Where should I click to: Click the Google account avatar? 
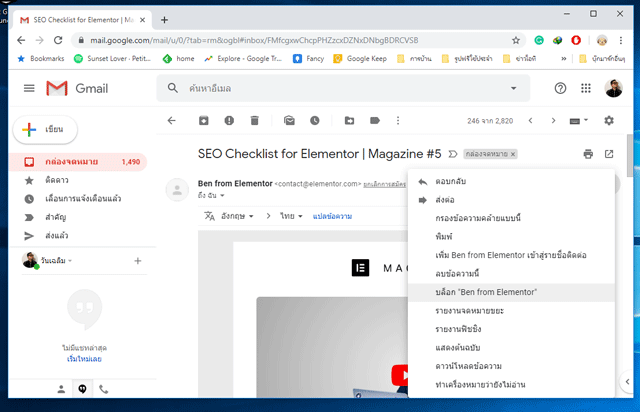[613, 88]
